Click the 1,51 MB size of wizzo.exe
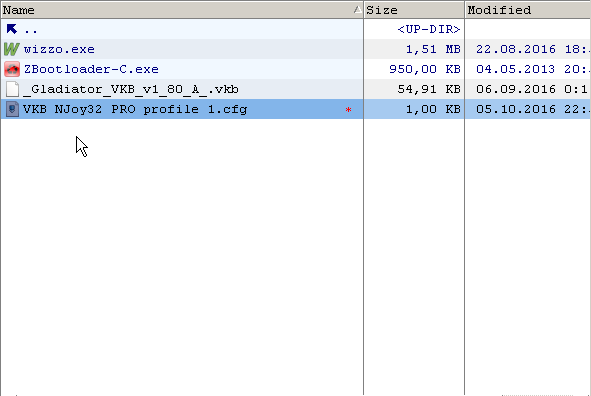 [x=433, y=49]
